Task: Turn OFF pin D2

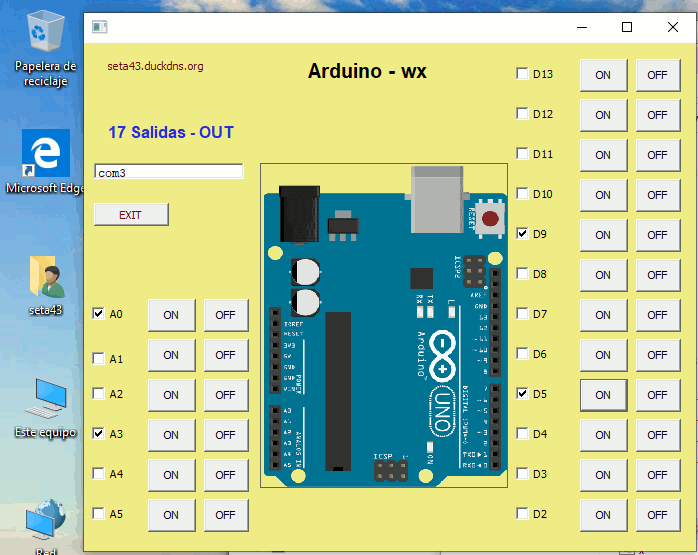Action: pos(657,515)
